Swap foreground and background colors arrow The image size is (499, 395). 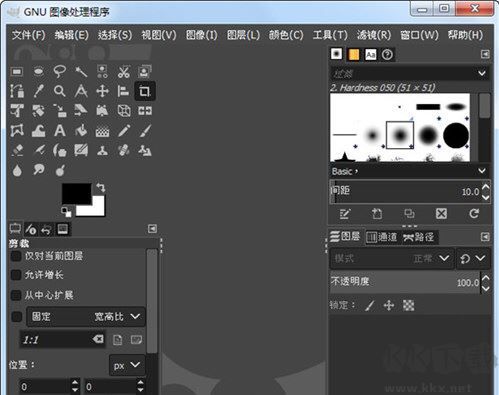tap(100, 187)
